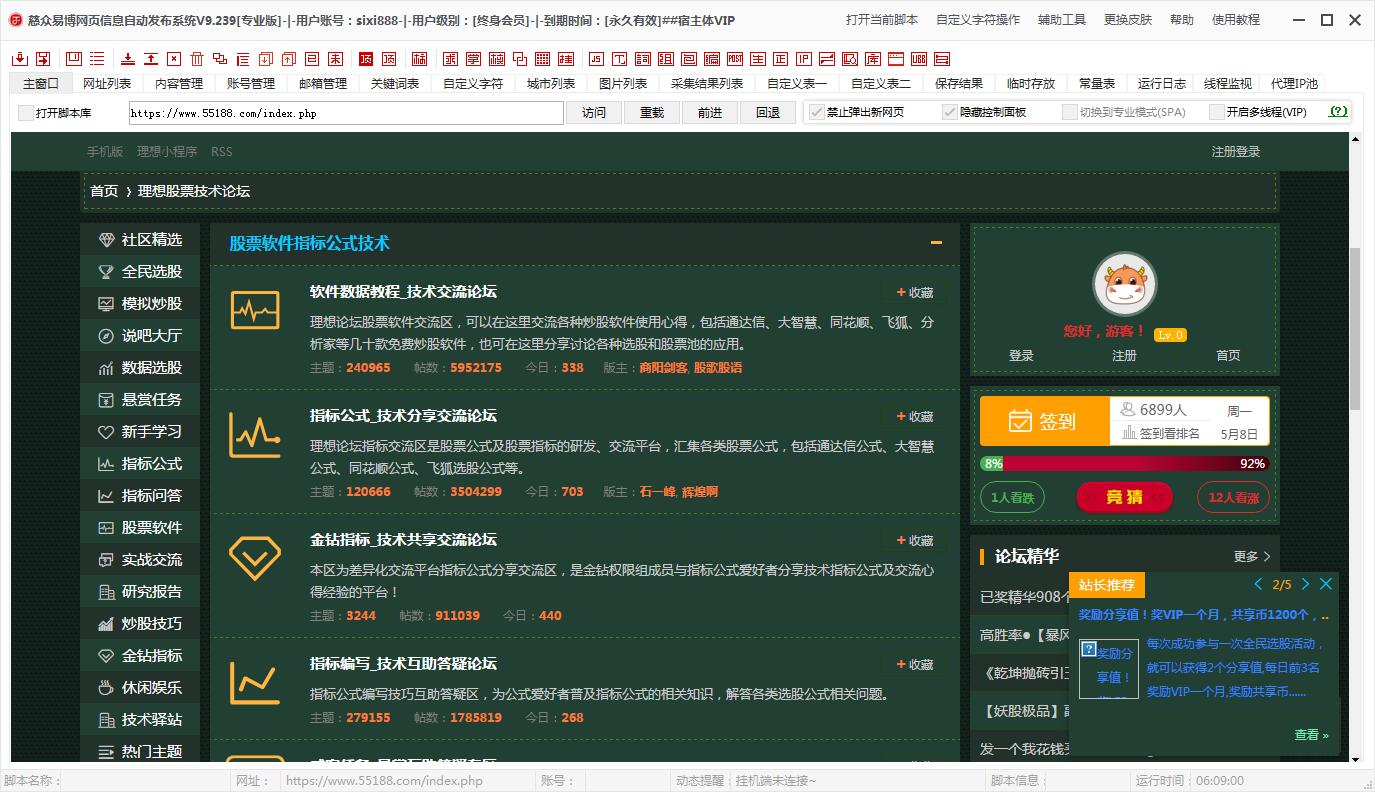The height and width of the screenshot is (792, 1375).
Task: Click the 指标编写 forum line chart icon
Action: point(255,682)
